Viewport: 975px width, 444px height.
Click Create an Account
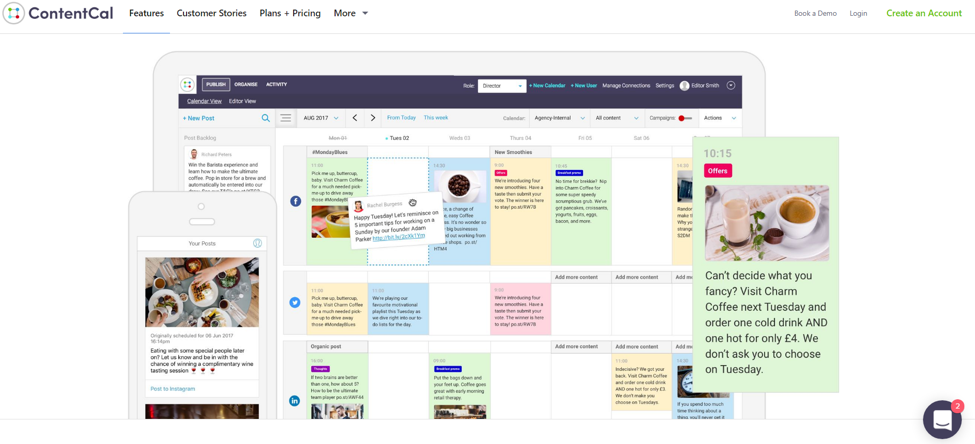(x=924, y=13)
